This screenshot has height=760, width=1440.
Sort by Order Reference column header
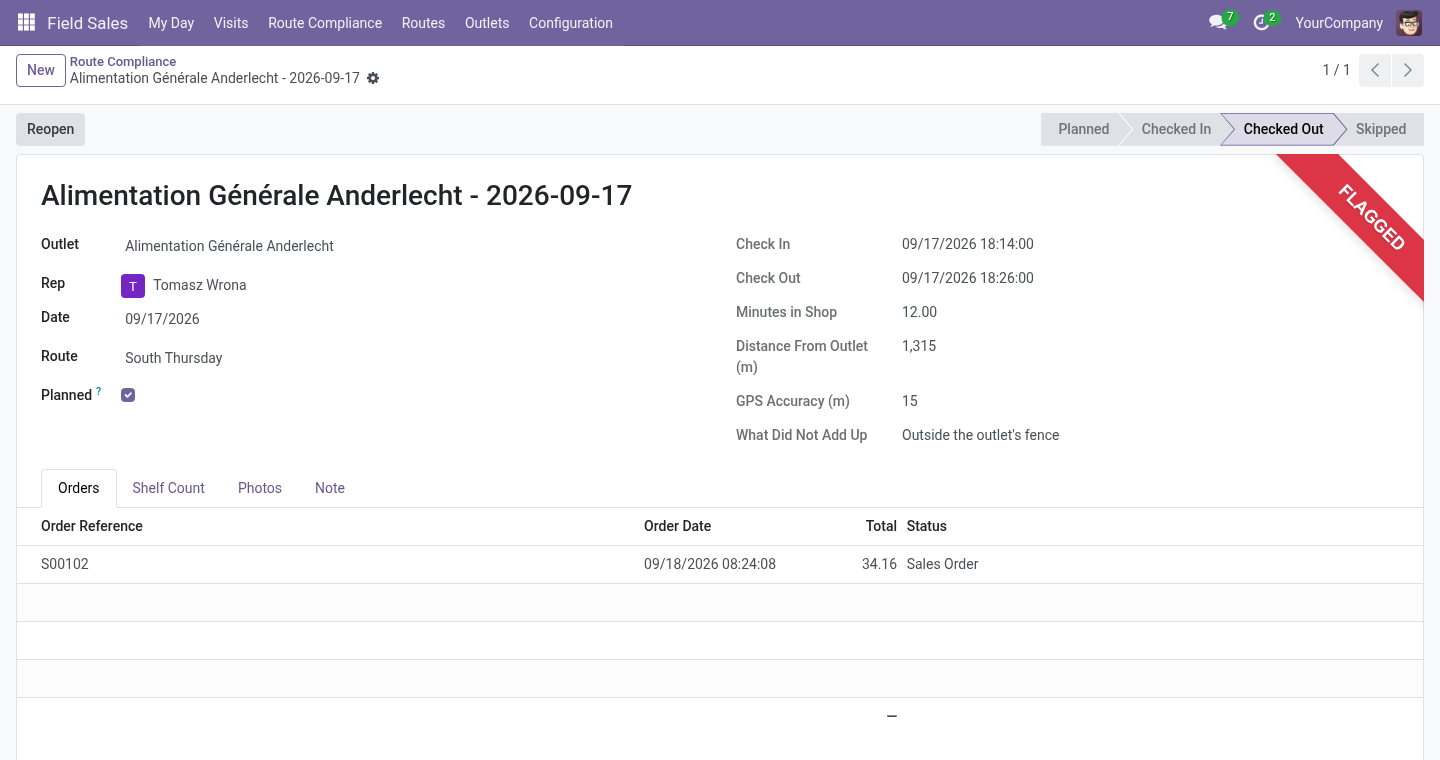tap(92, 526)
